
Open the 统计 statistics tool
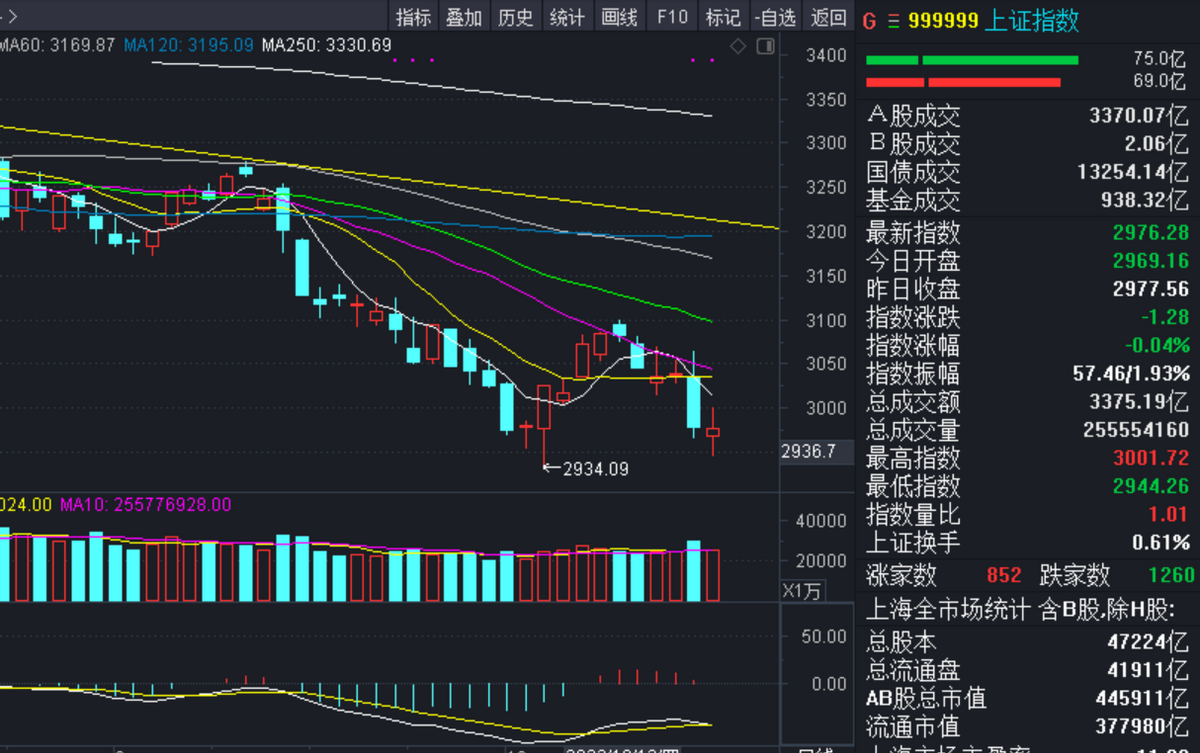[x=568, y=17]
